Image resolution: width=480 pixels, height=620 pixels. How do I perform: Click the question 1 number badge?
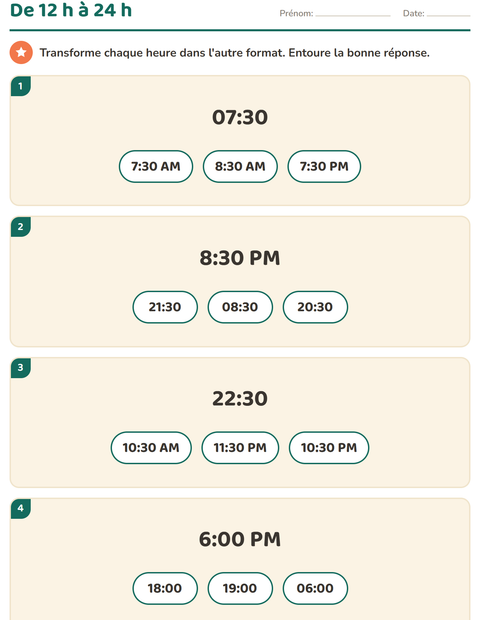click(21, 86)
